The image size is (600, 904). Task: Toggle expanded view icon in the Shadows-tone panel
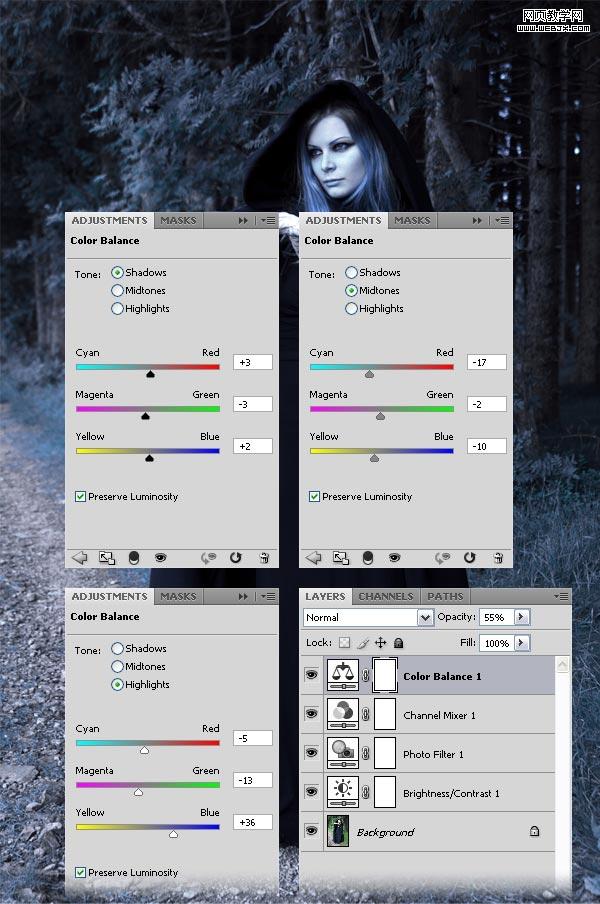click(107, 558)
